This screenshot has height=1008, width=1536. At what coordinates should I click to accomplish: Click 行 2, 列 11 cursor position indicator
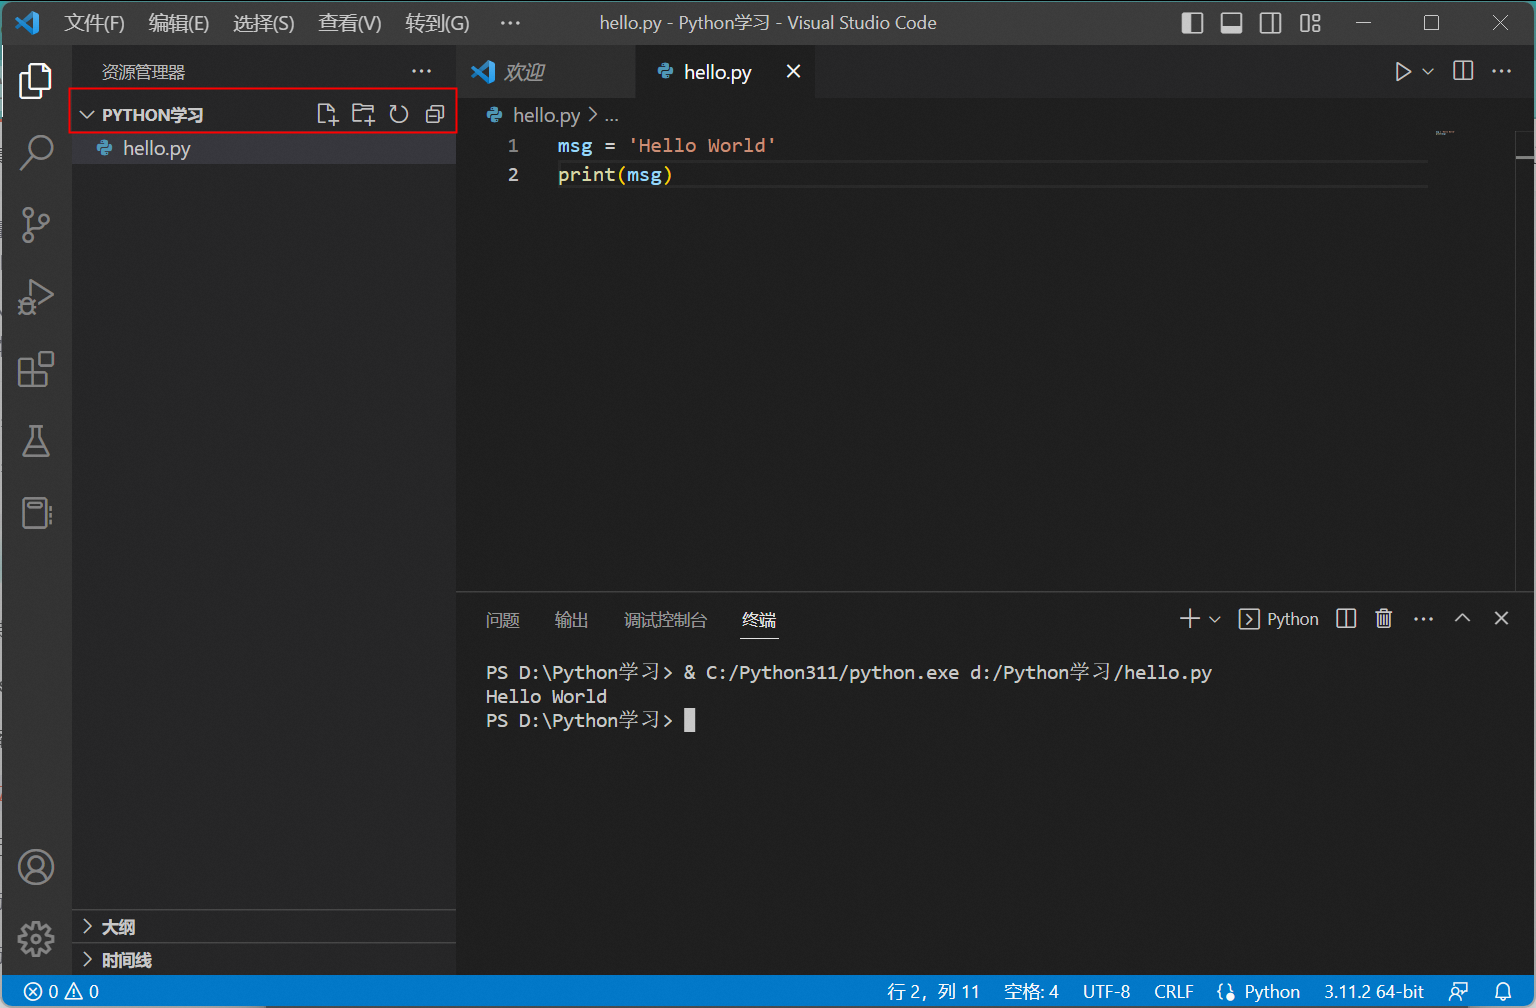[x=933, y=991]
